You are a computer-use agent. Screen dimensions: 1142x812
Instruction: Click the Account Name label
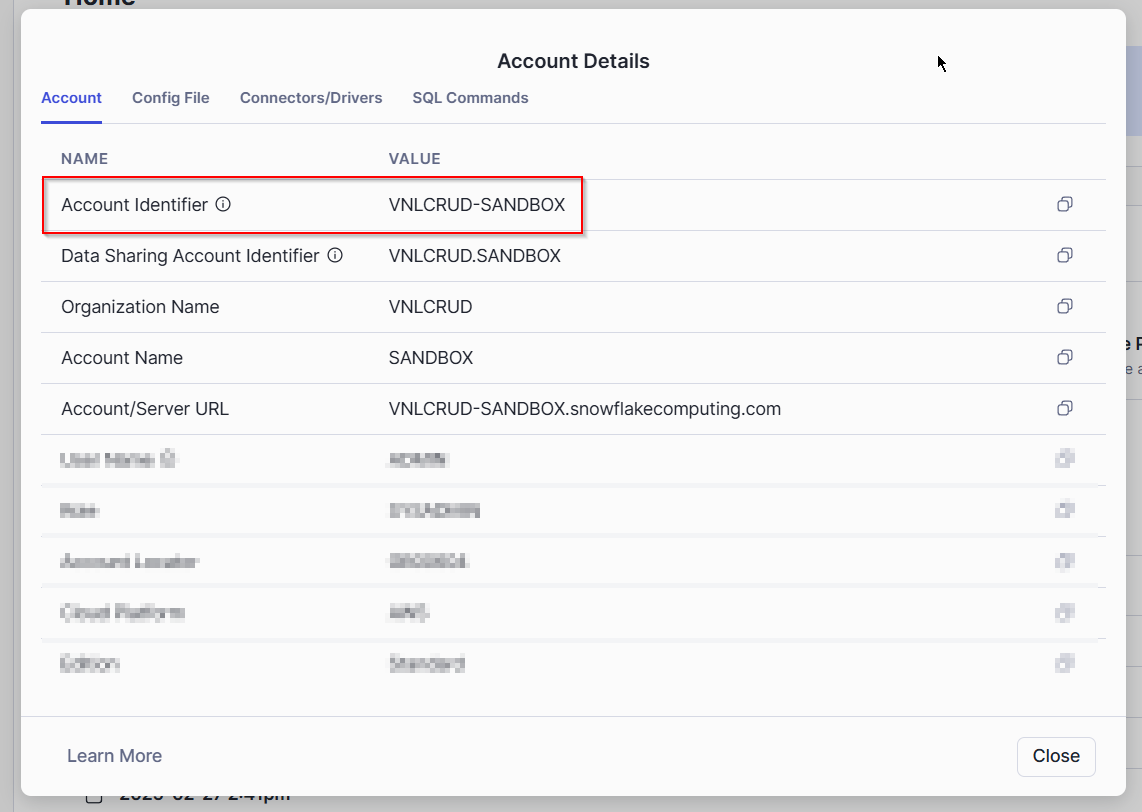pos(122,358)
